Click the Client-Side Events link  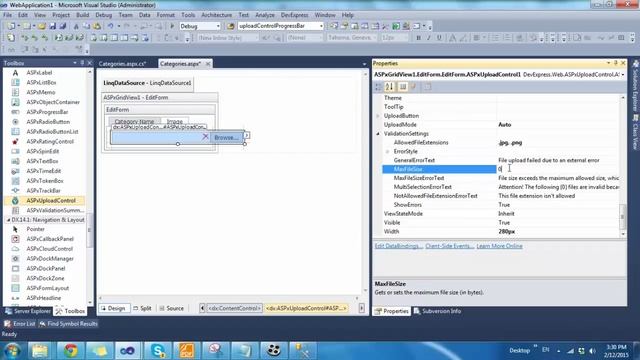coord(449,246)
